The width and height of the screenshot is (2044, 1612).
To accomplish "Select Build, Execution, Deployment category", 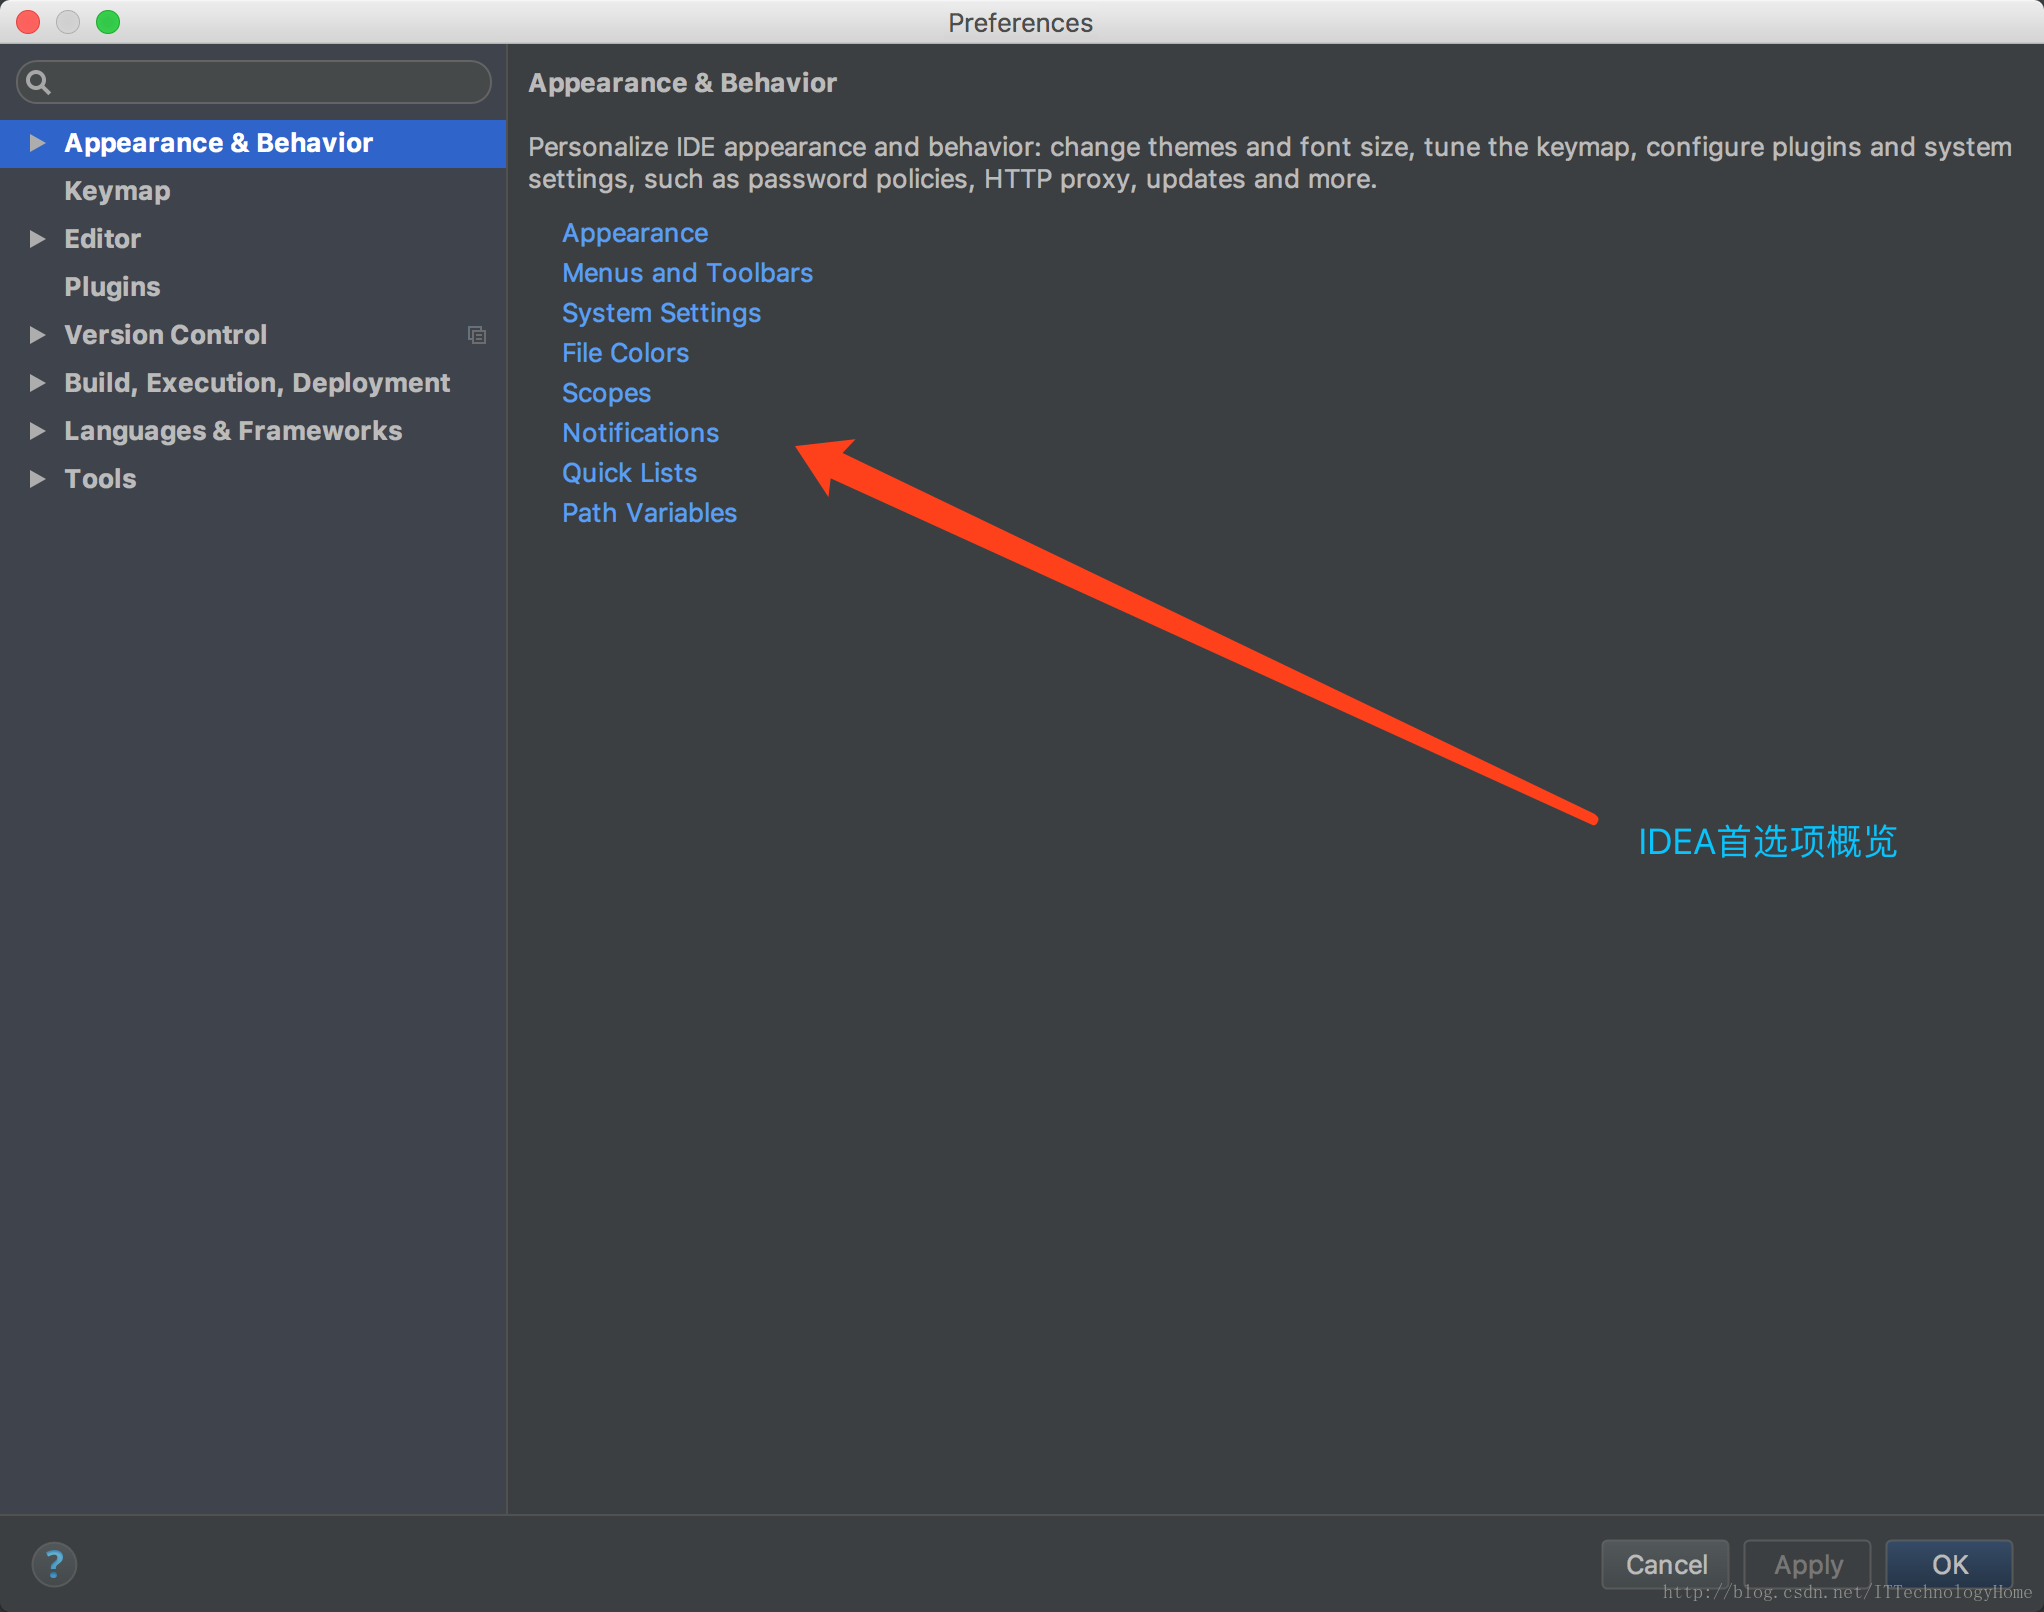I will 253,383.
